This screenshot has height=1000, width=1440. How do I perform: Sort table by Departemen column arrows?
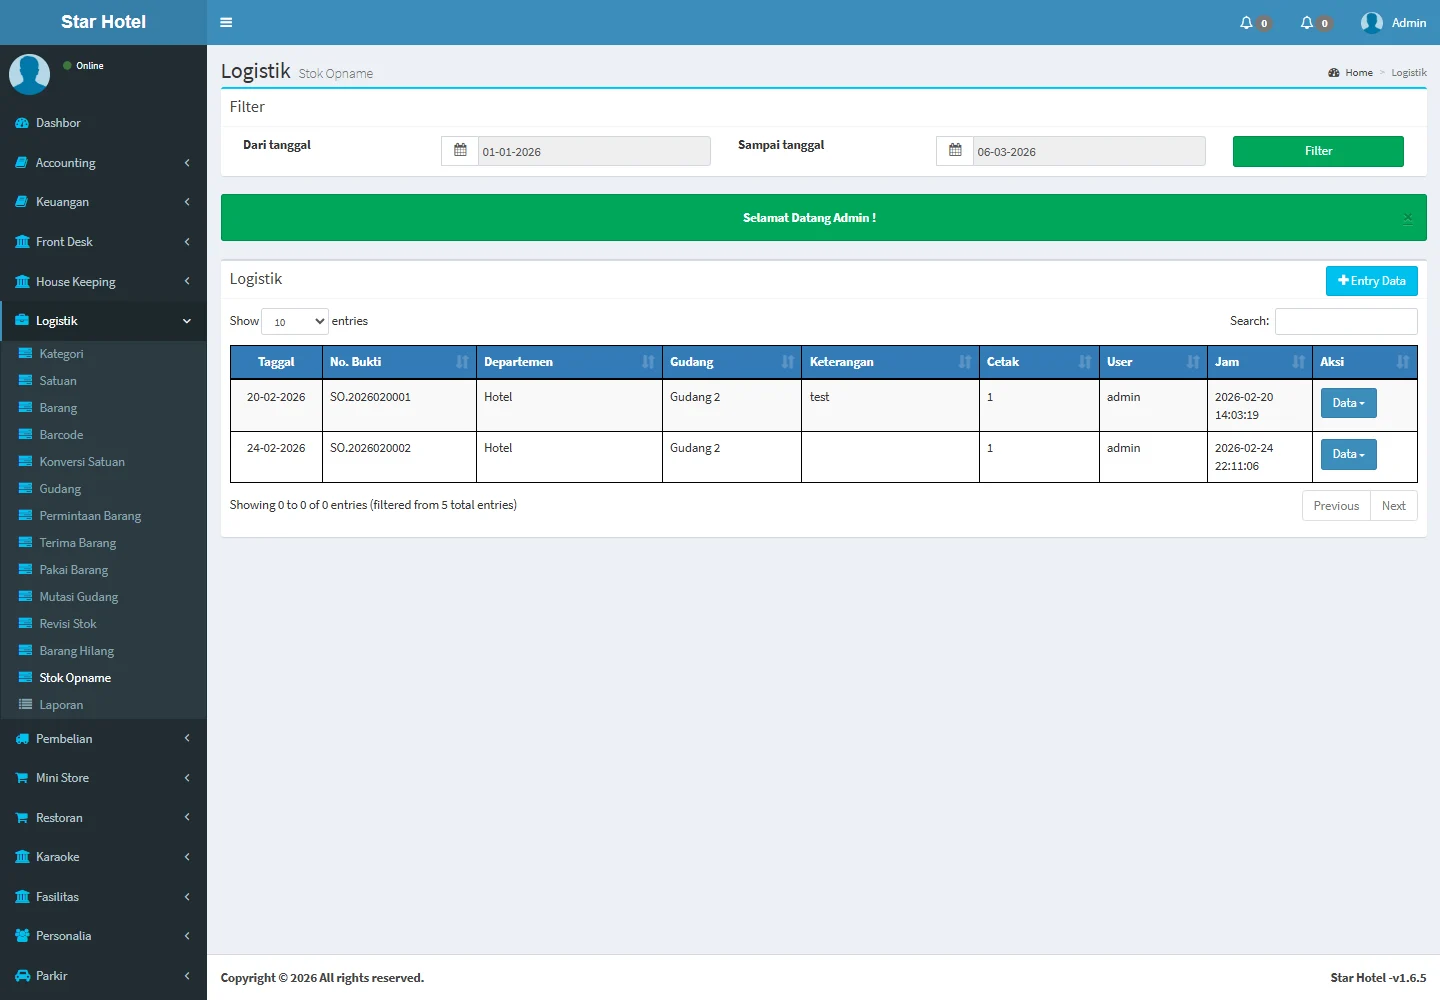click(648, 362)
